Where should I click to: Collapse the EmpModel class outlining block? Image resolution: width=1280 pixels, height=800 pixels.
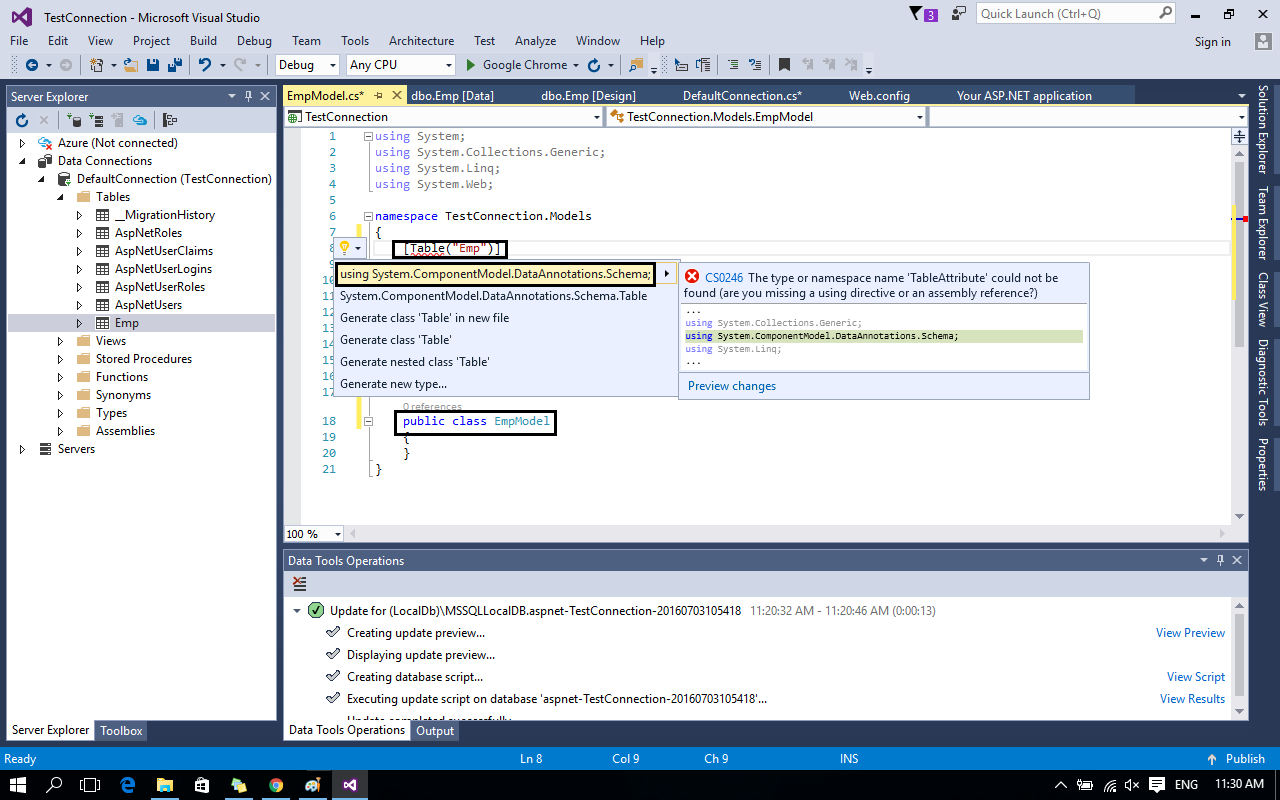368,422
